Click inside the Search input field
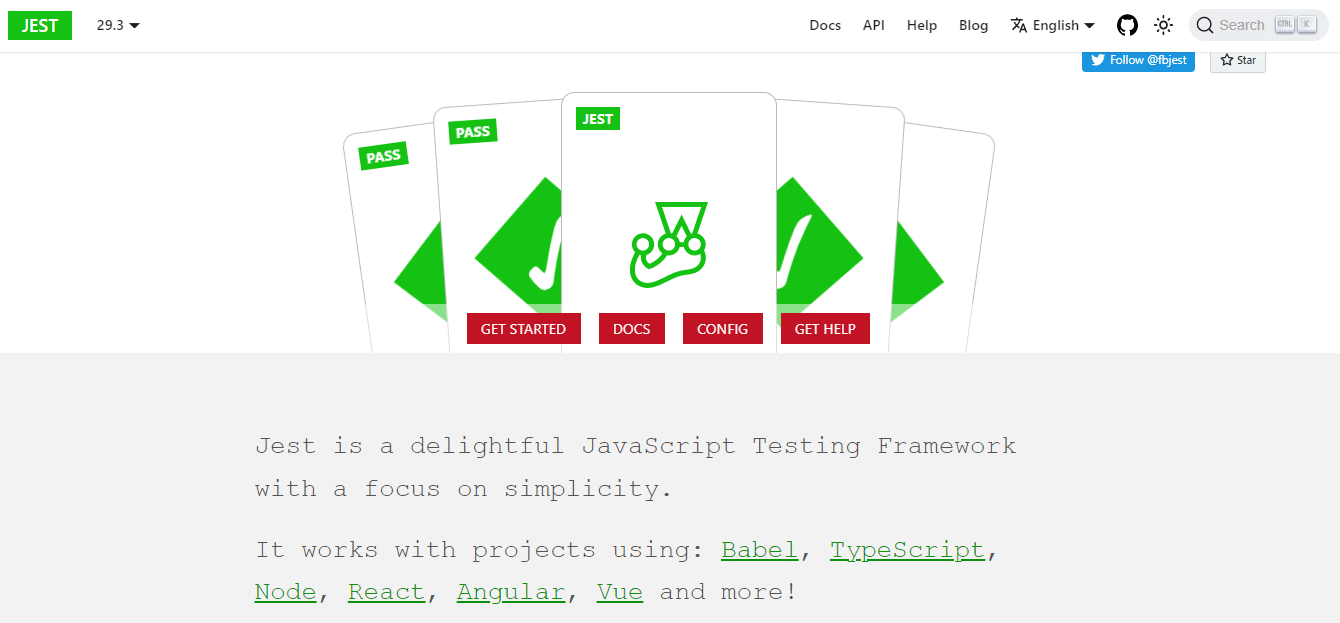This screenshot has width=1340, height=623. pyautogui.click(x=1245, y=24)
